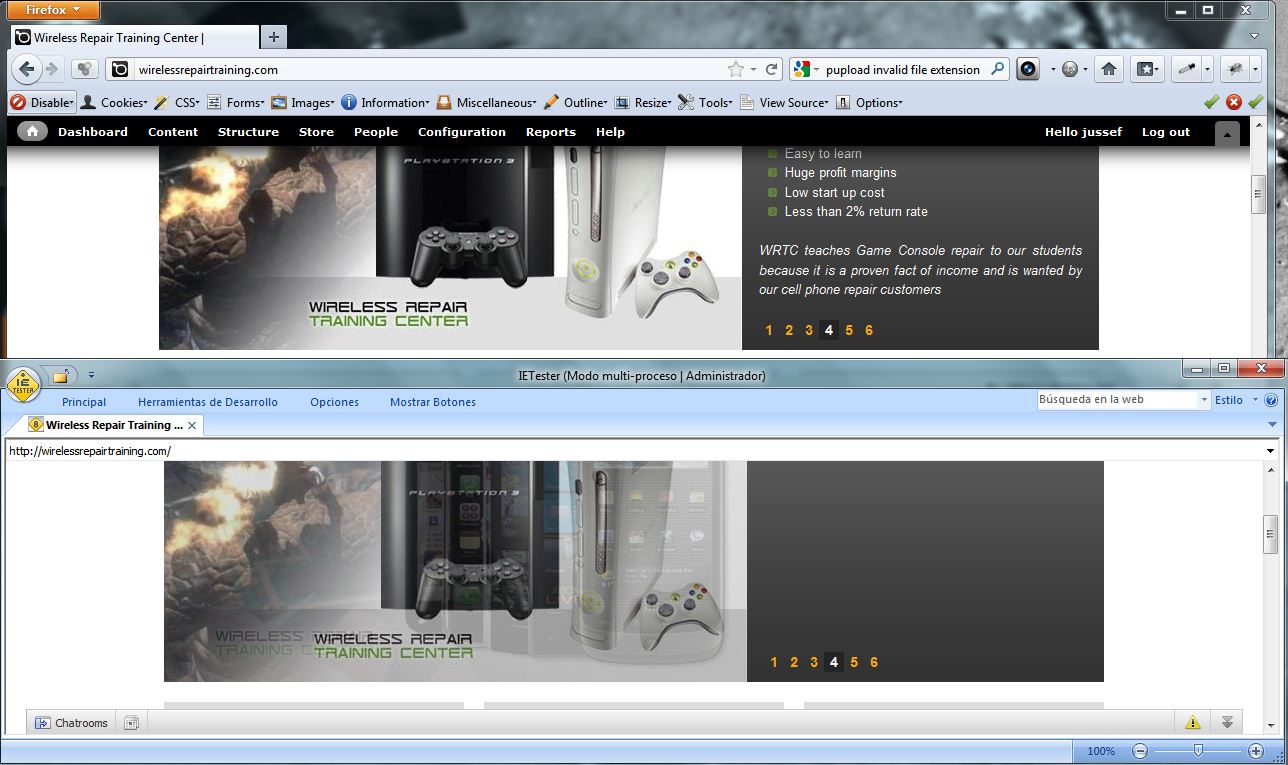Click the Drupal admin home icon
The height and width of the screenshot is (765, 1288).
32,131
